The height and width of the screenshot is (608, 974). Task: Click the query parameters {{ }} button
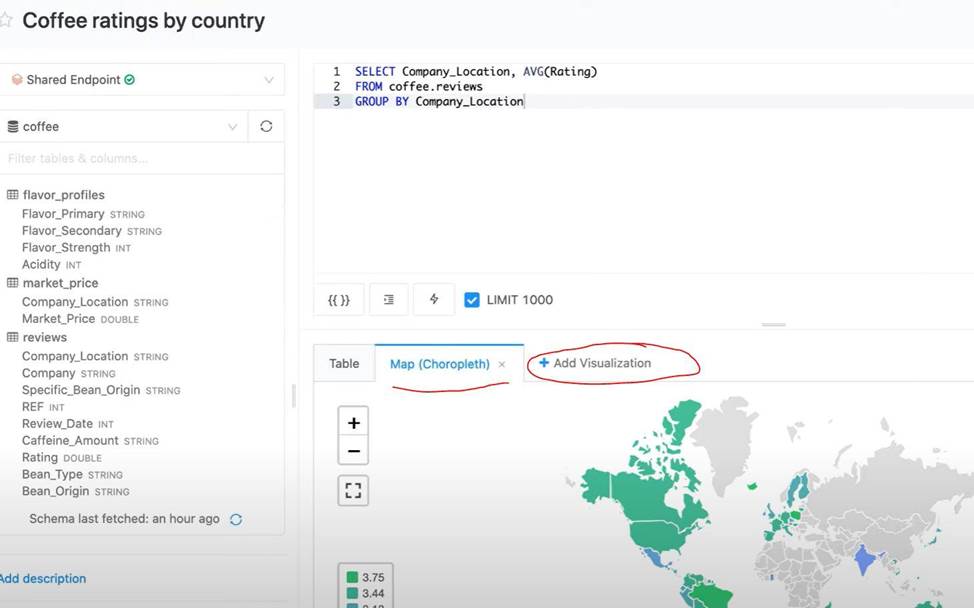339,299
